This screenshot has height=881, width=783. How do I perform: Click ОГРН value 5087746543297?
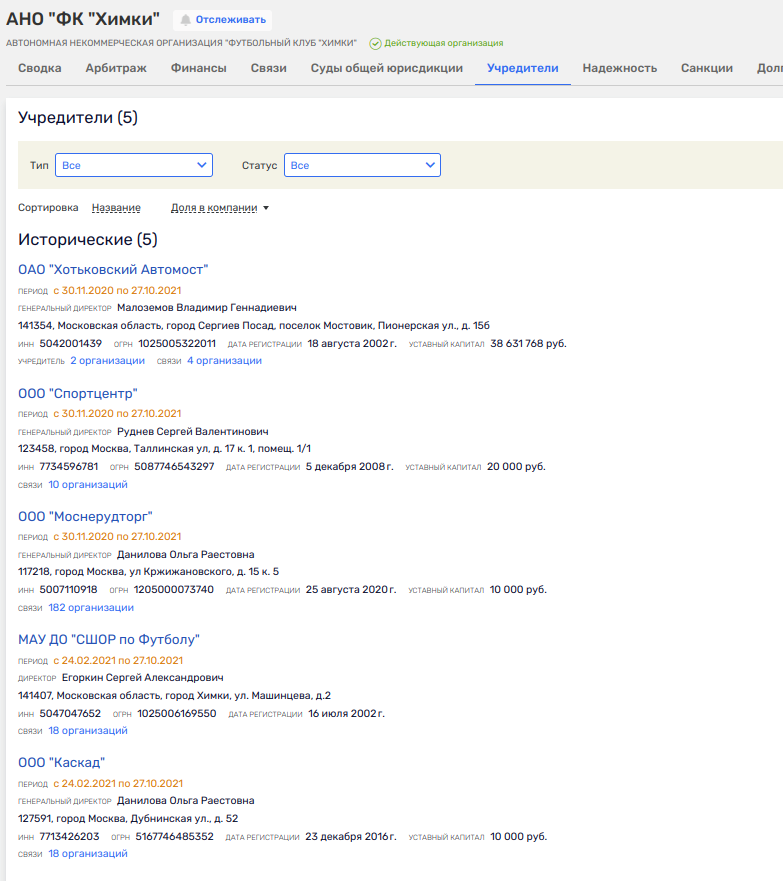174,466
